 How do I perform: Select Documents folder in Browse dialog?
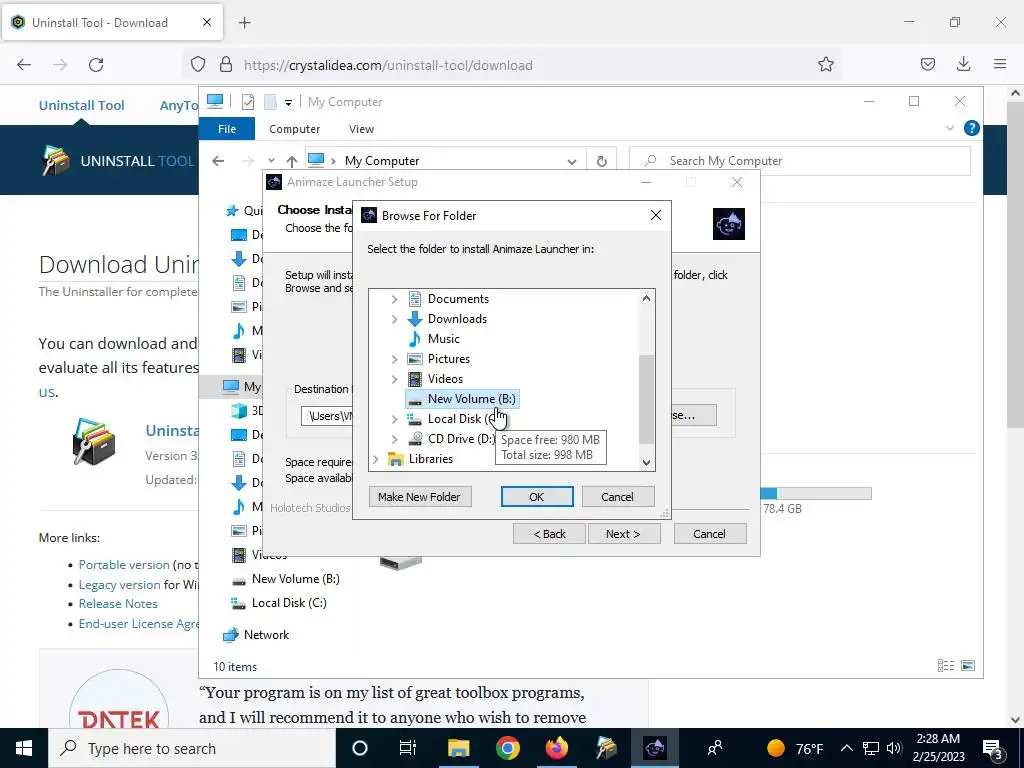pos(458,299)
